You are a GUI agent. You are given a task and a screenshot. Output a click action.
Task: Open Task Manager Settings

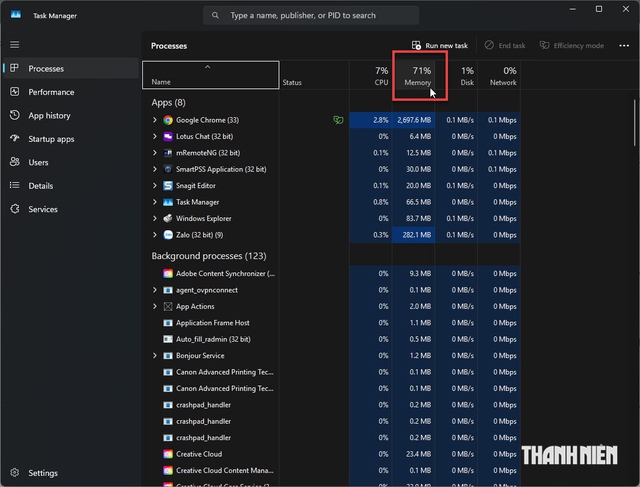pyautogui.click(x=71, y=473)
